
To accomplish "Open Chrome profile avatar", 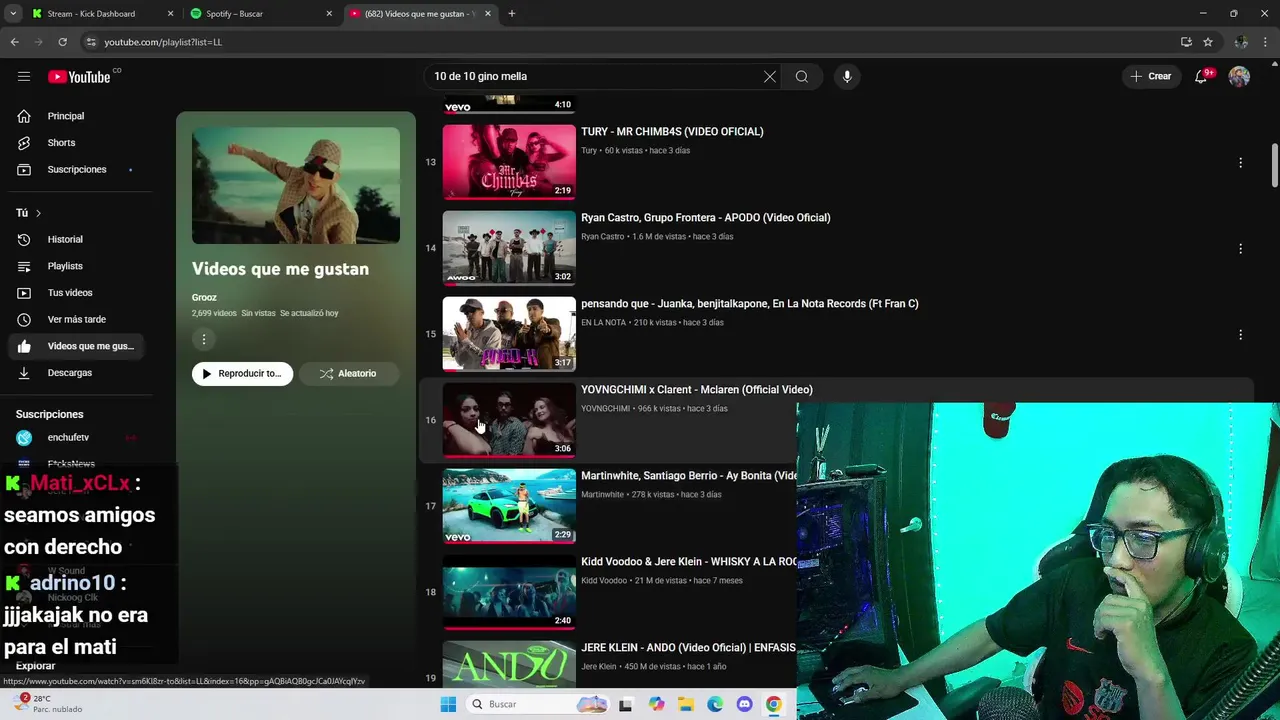I will click(x=1241, y=42).
